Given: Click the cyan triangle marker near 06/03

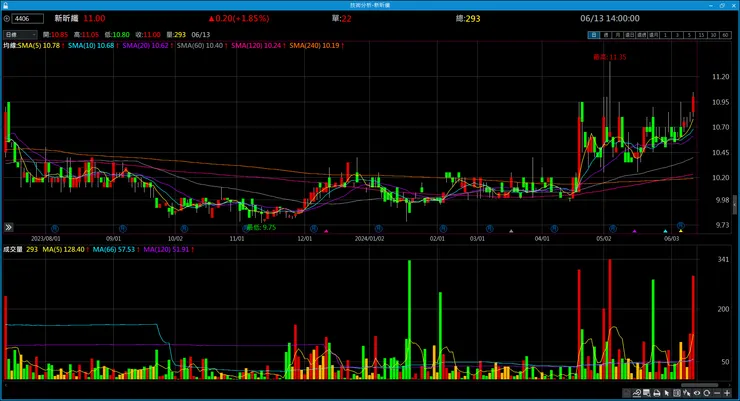Looking at the screenshot, I should tap(665, 231).
